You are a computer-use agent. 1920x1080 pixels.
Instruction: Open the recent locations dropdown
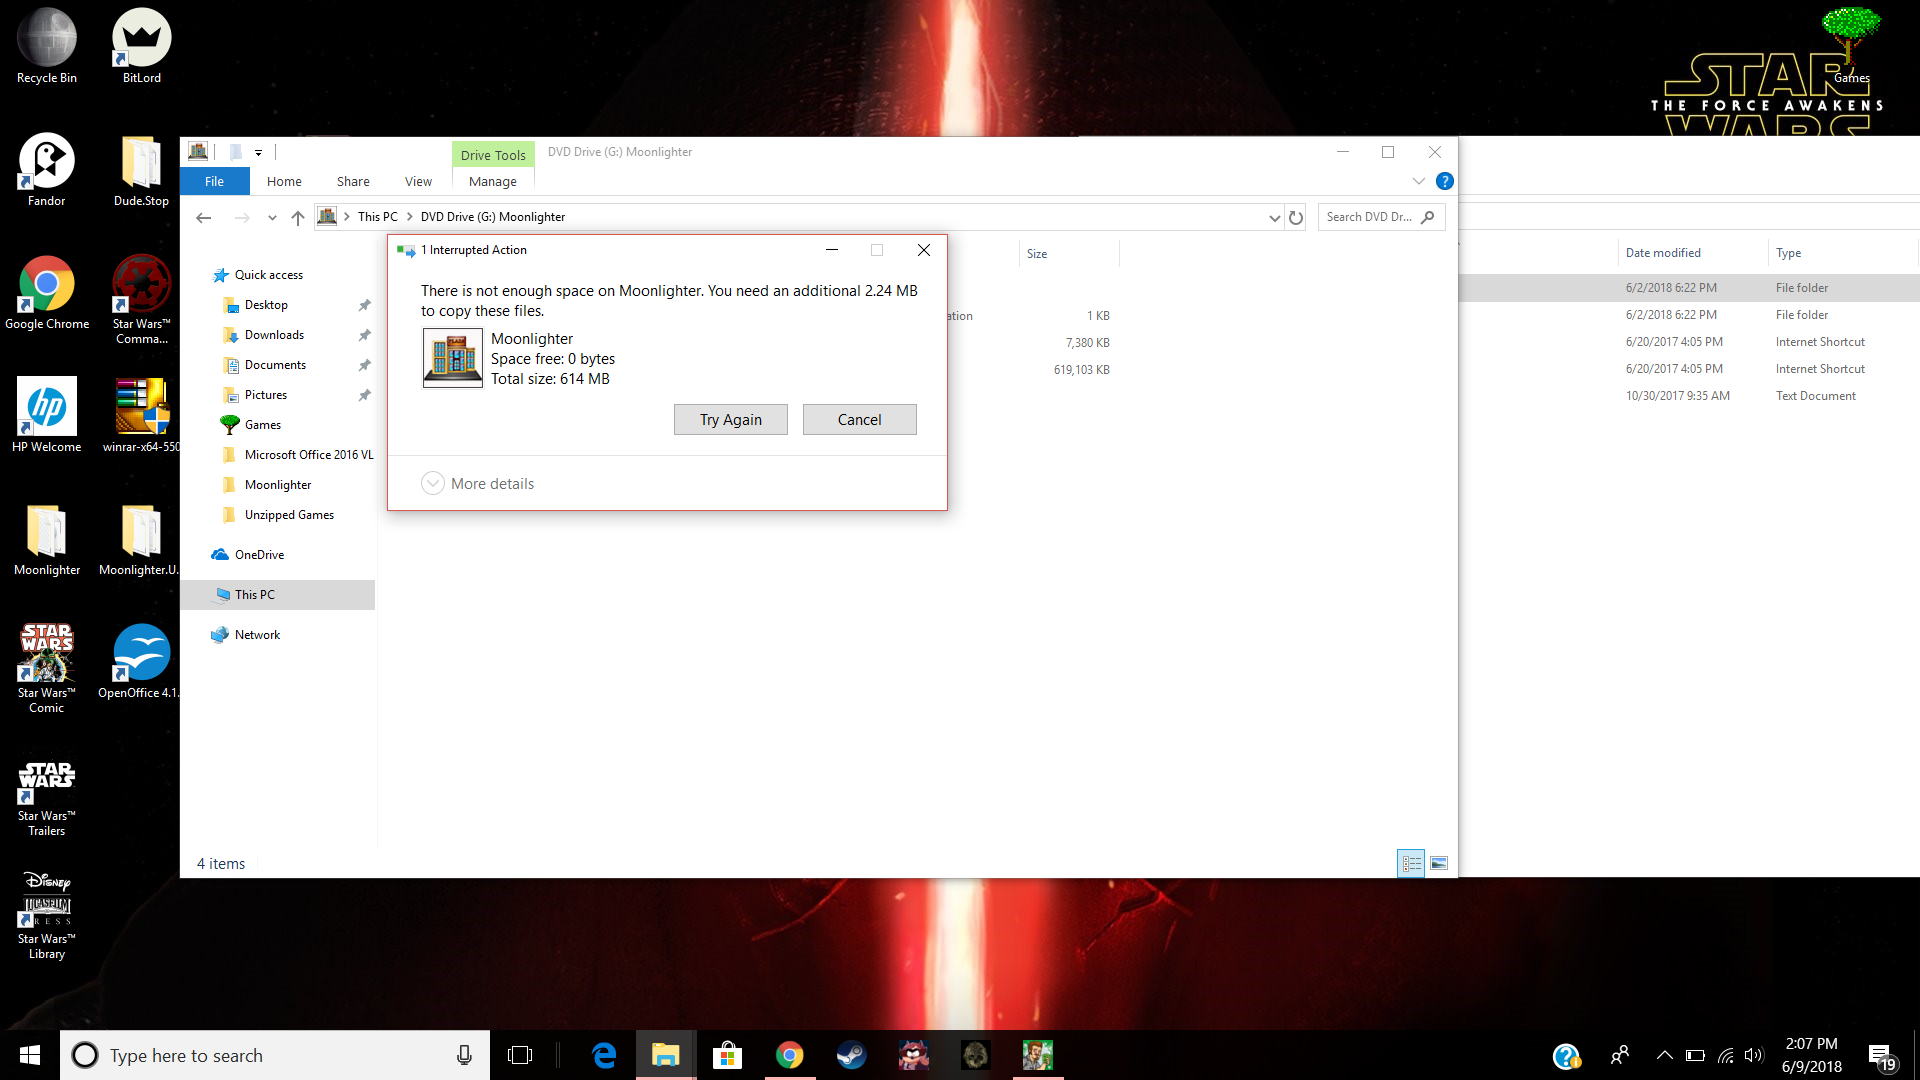tap(272, 217)
